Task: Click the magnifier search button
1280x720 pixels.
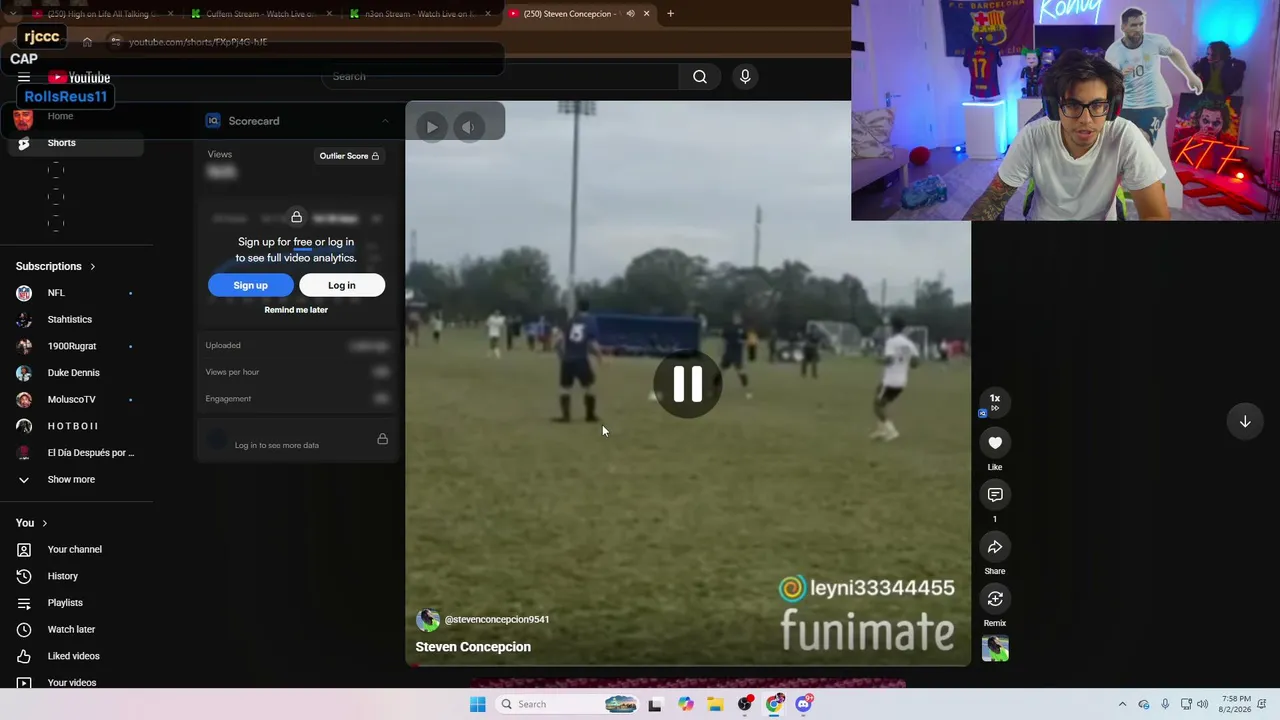Action: click(700, 77)
